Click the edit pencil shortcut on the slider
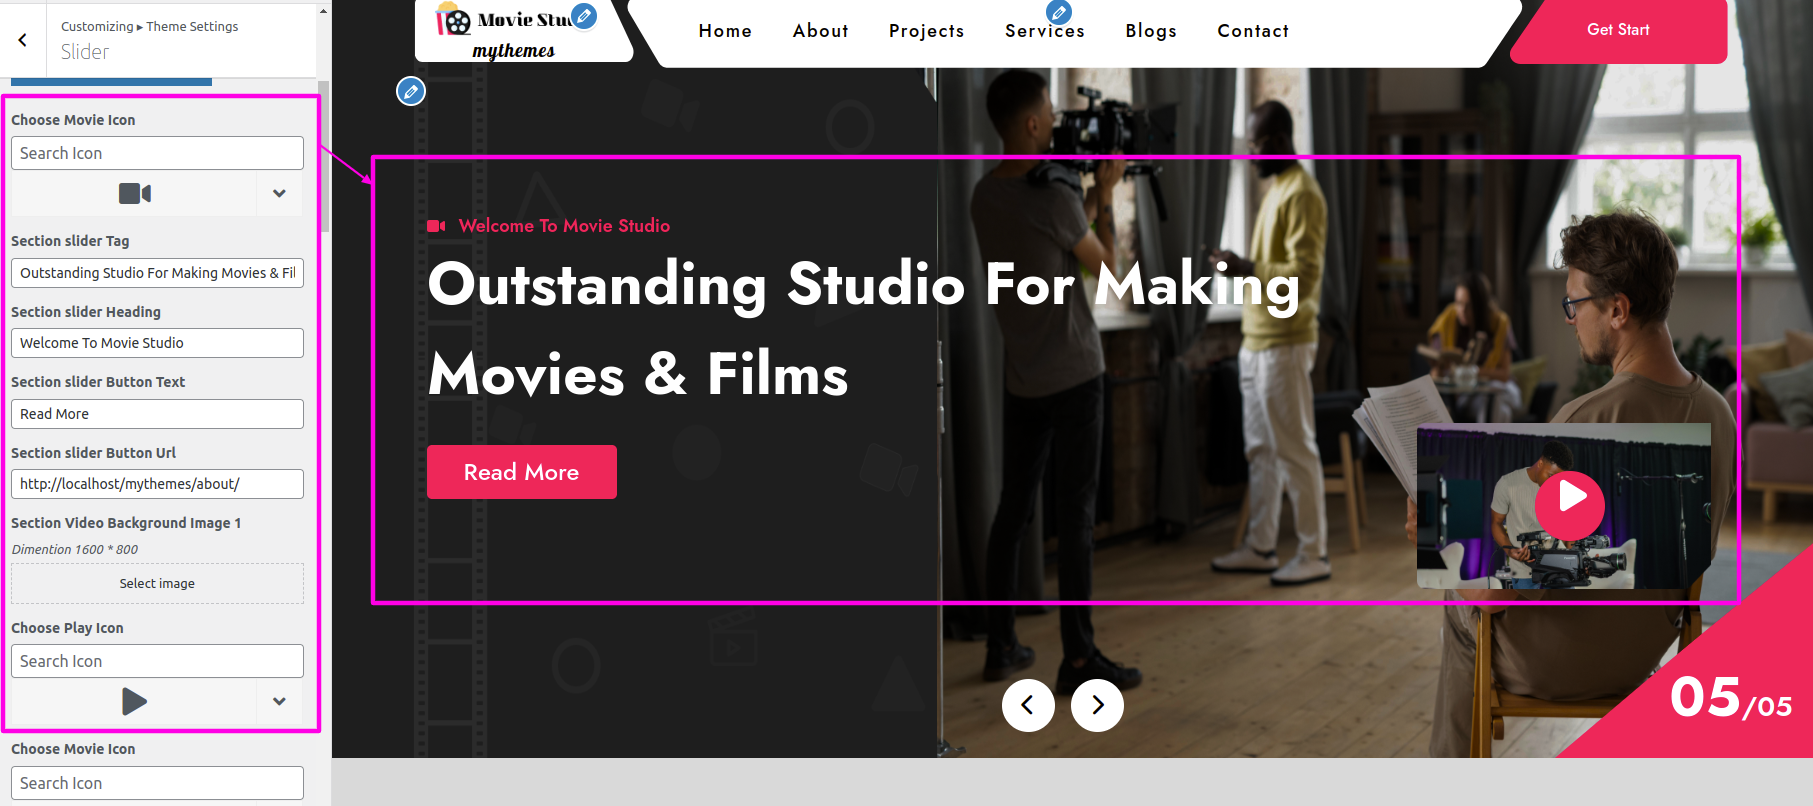 [411, 91]
